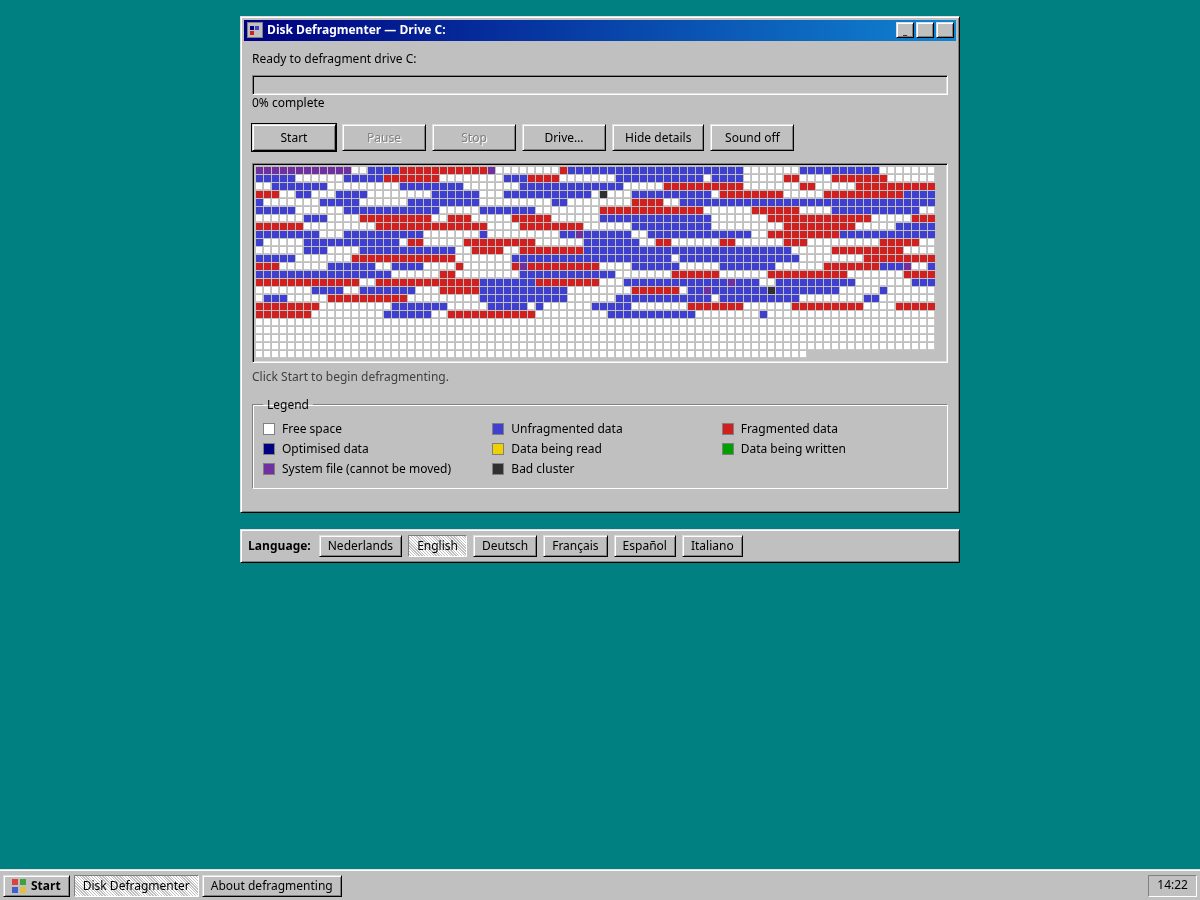Activate Disk Defragmenter taskbar item
The height and width of the screenshot is (900, 1200).
pos(136,886)
